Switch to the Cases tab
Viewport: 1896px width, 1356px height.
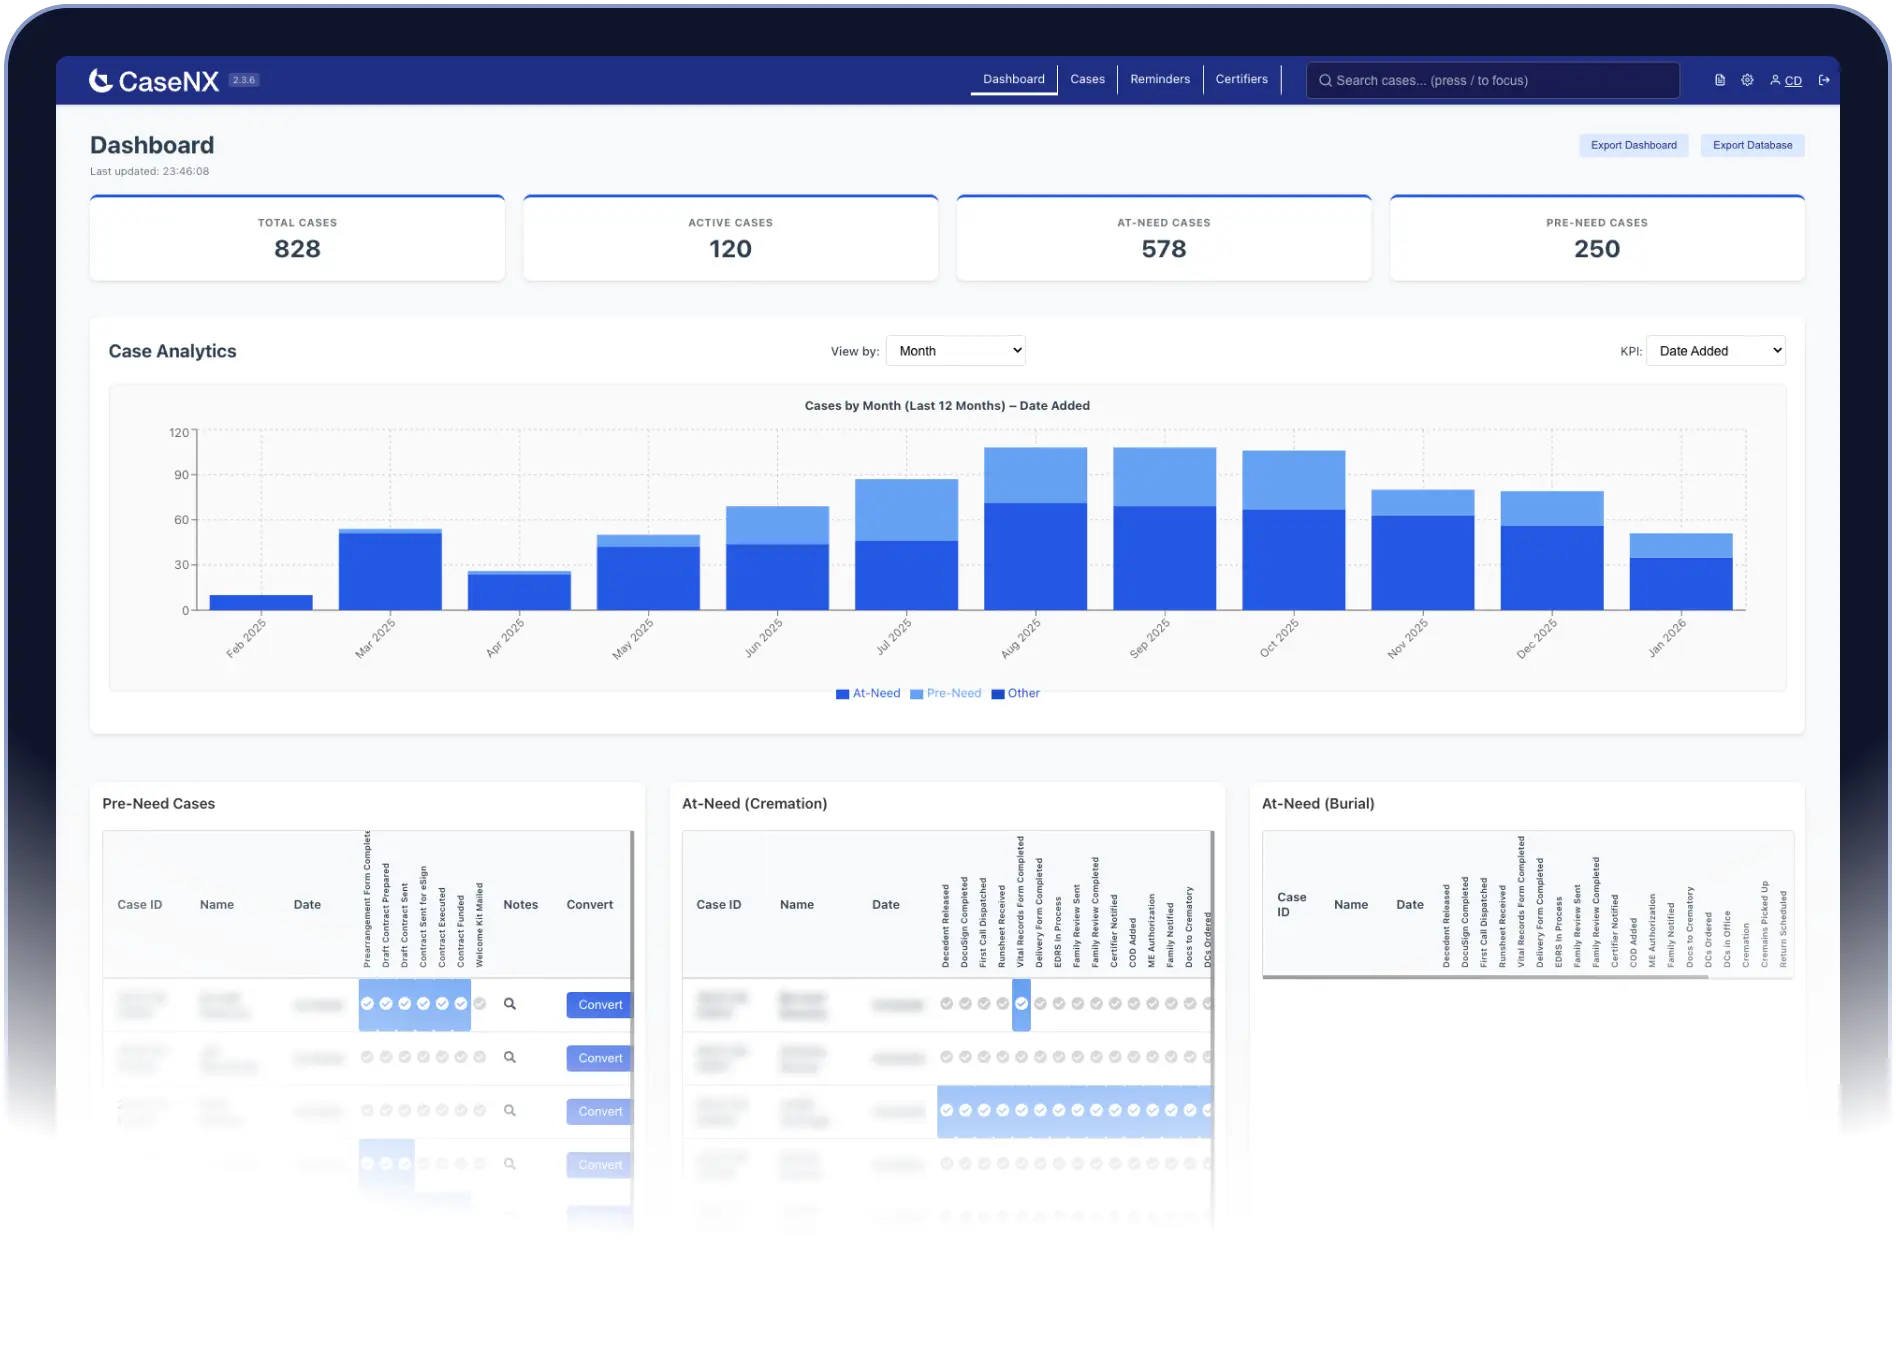[1087, 79]
